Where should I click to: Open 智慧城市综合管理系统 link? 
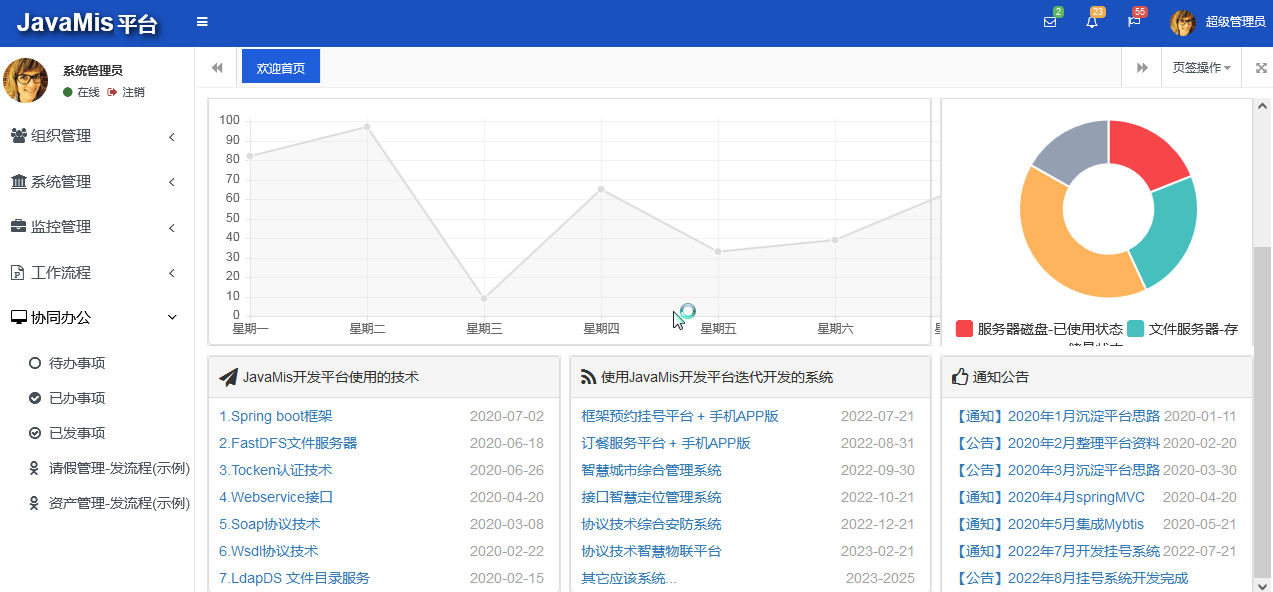[651, 470]
